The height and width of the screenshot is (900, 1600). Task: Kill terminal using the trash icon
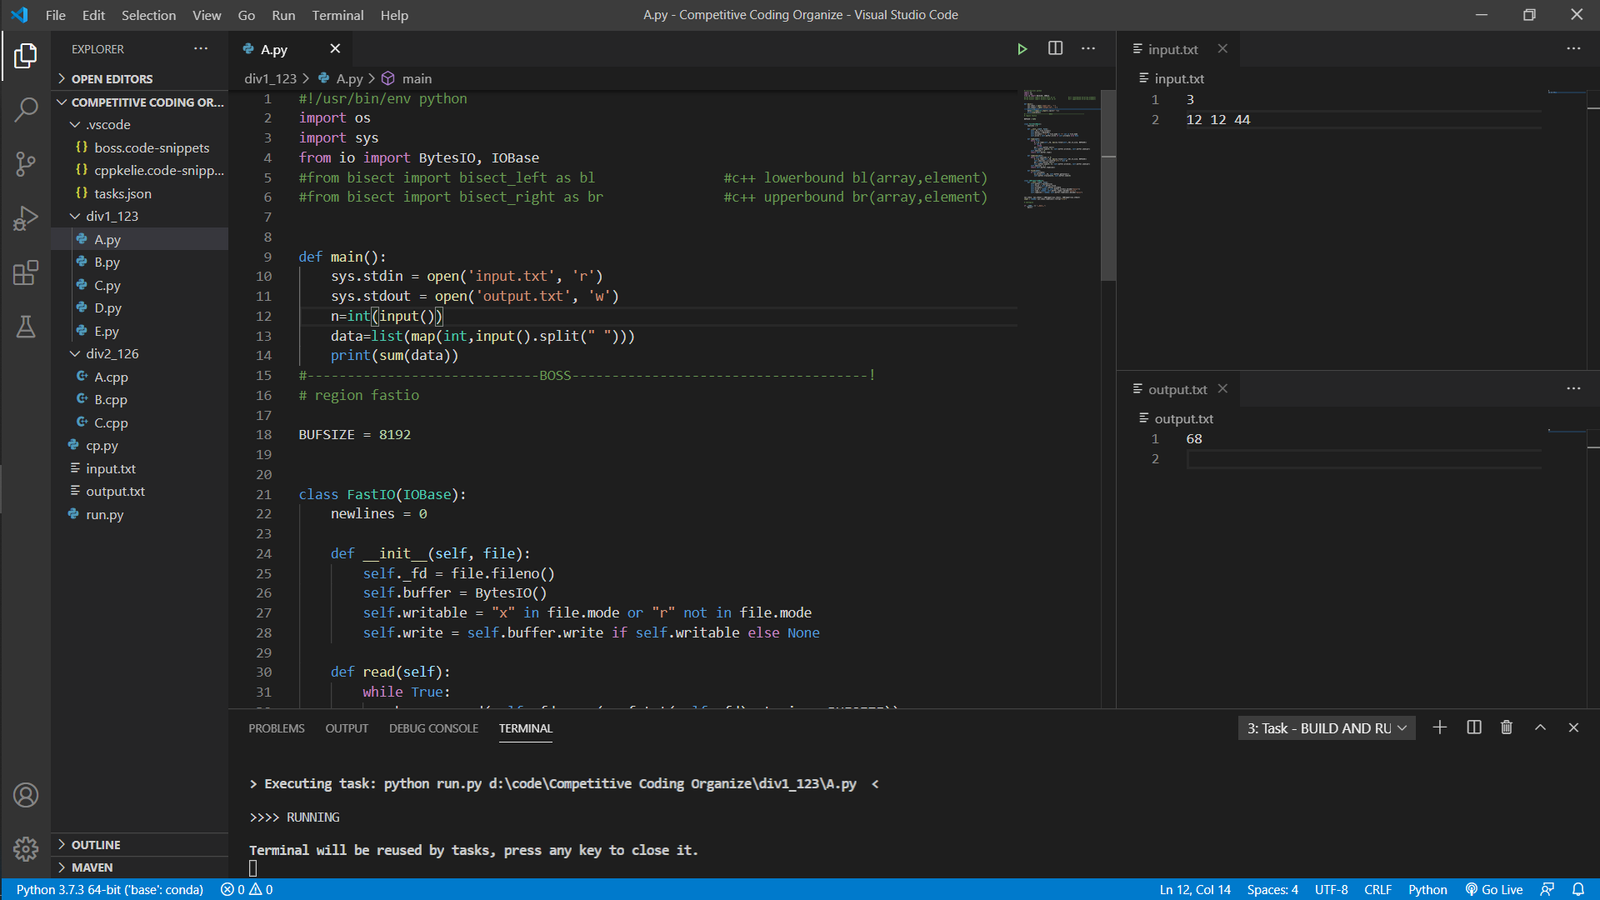pyautogui.click(x=1507, y=728)
